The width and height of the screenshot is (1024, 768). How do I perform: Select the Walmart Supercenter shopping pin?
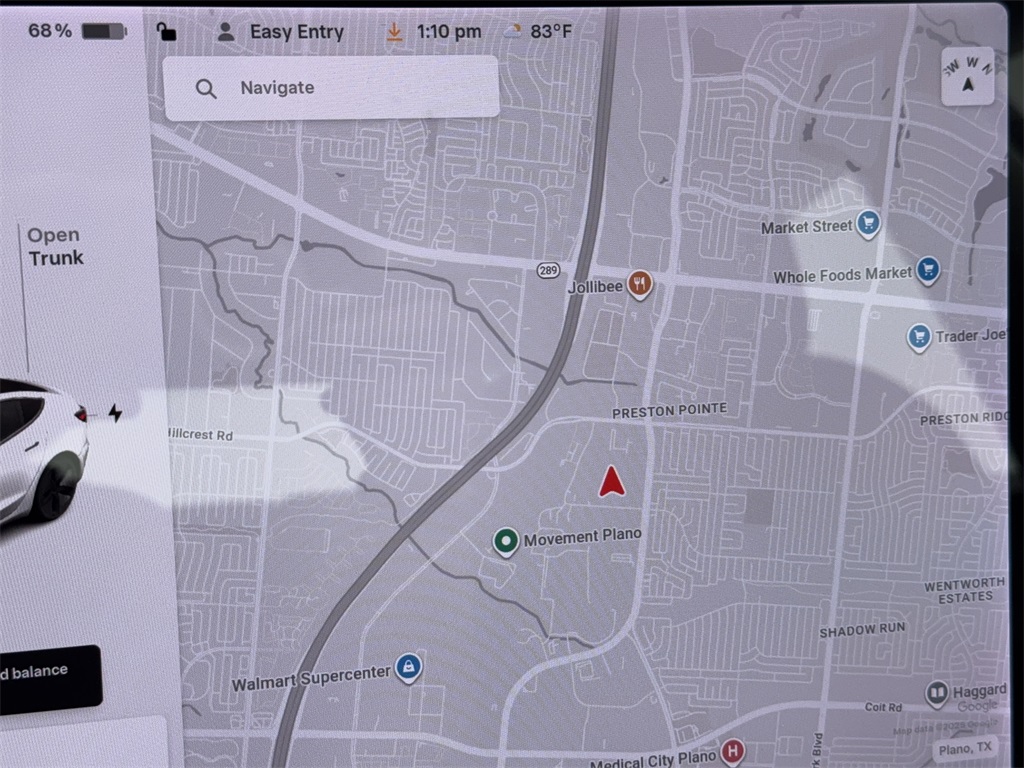pos(409,667)
